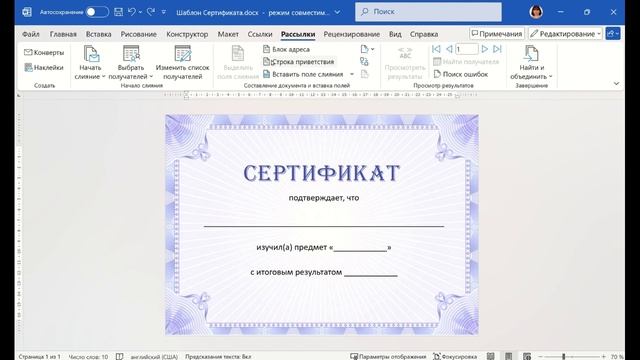The image size is (640, 360).
Task: Click the Поиск ошибок button
Action: click(x=461, y=74)
